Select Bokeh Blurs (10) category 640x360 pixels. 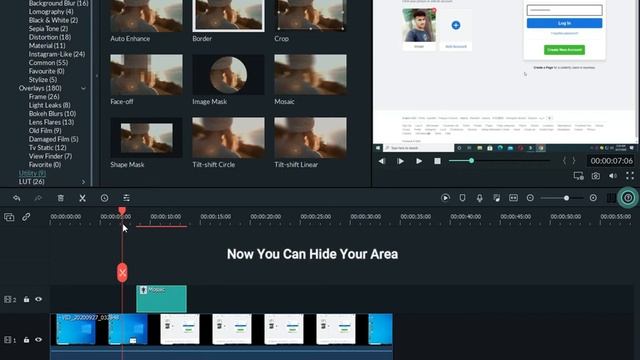(x=52, y=114)
